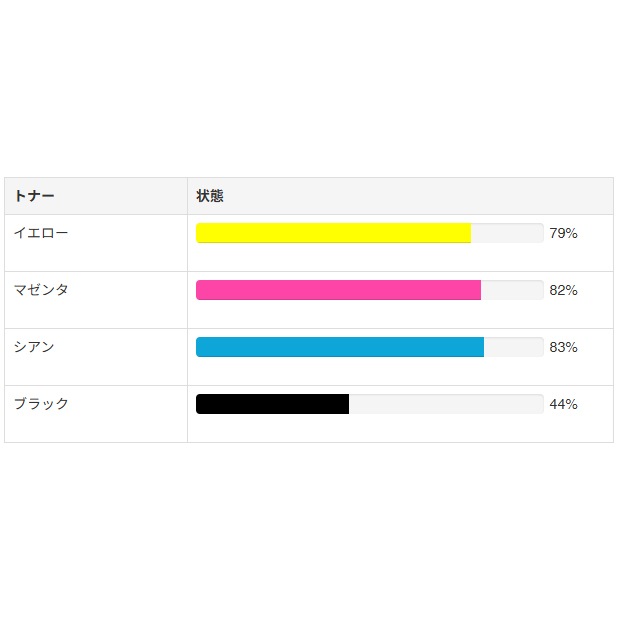Click the 82% magenta toner value

(563, 290)
